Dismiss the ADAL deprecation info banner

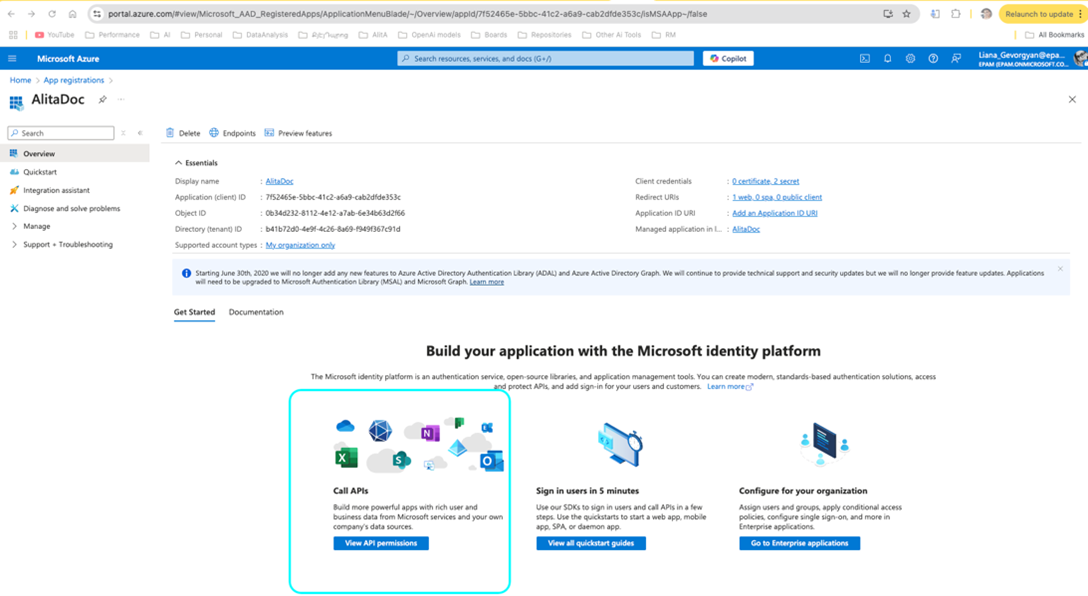click(1060, 269)
